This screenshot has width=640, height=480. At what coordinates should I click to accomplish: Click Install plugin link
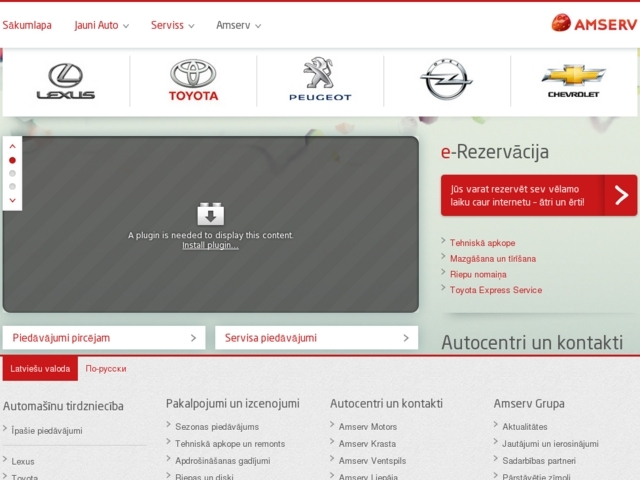click(211, 245)
